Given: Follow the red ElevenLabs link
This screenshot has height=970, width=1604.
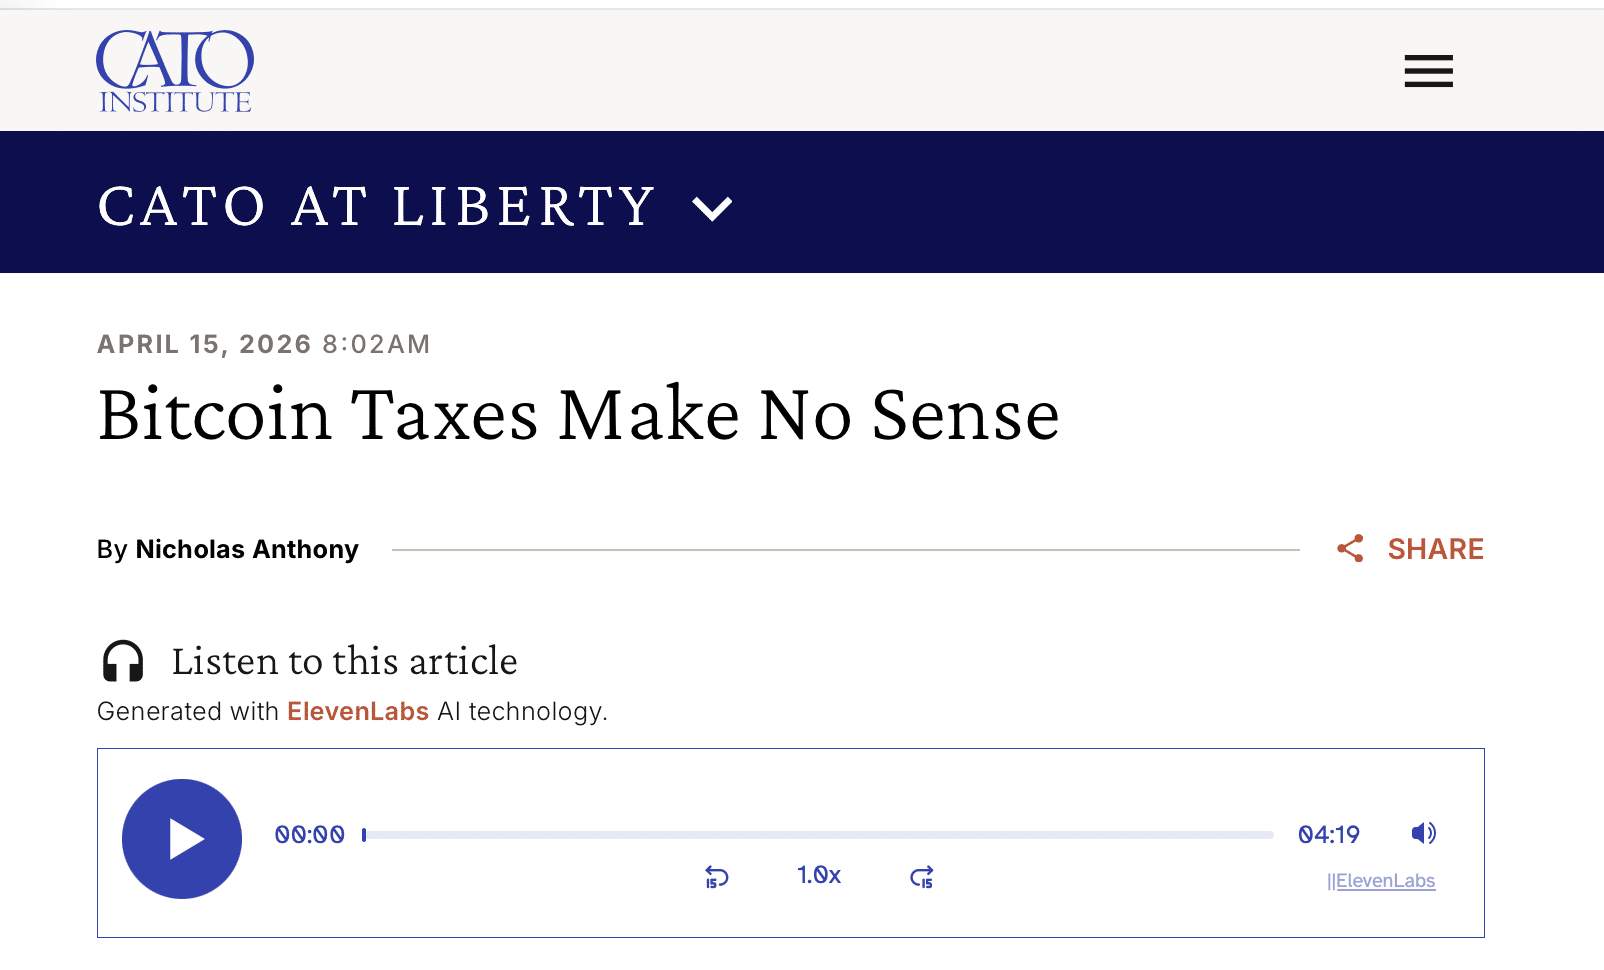Looking at the screenshot, I should 357,711.
